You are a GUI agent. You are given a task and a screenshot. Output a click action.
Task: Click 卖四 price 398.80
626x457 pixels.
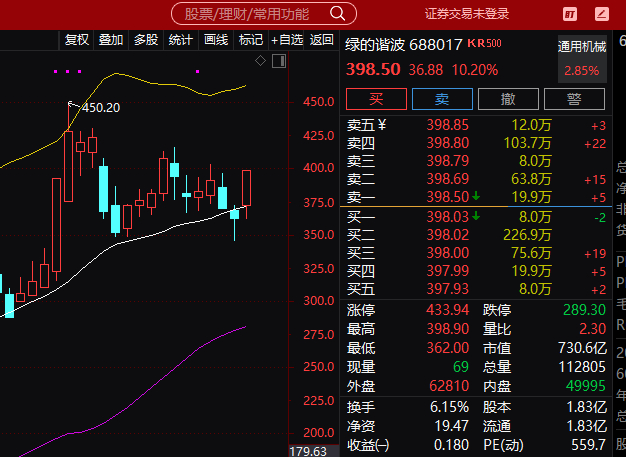point(448,143)
